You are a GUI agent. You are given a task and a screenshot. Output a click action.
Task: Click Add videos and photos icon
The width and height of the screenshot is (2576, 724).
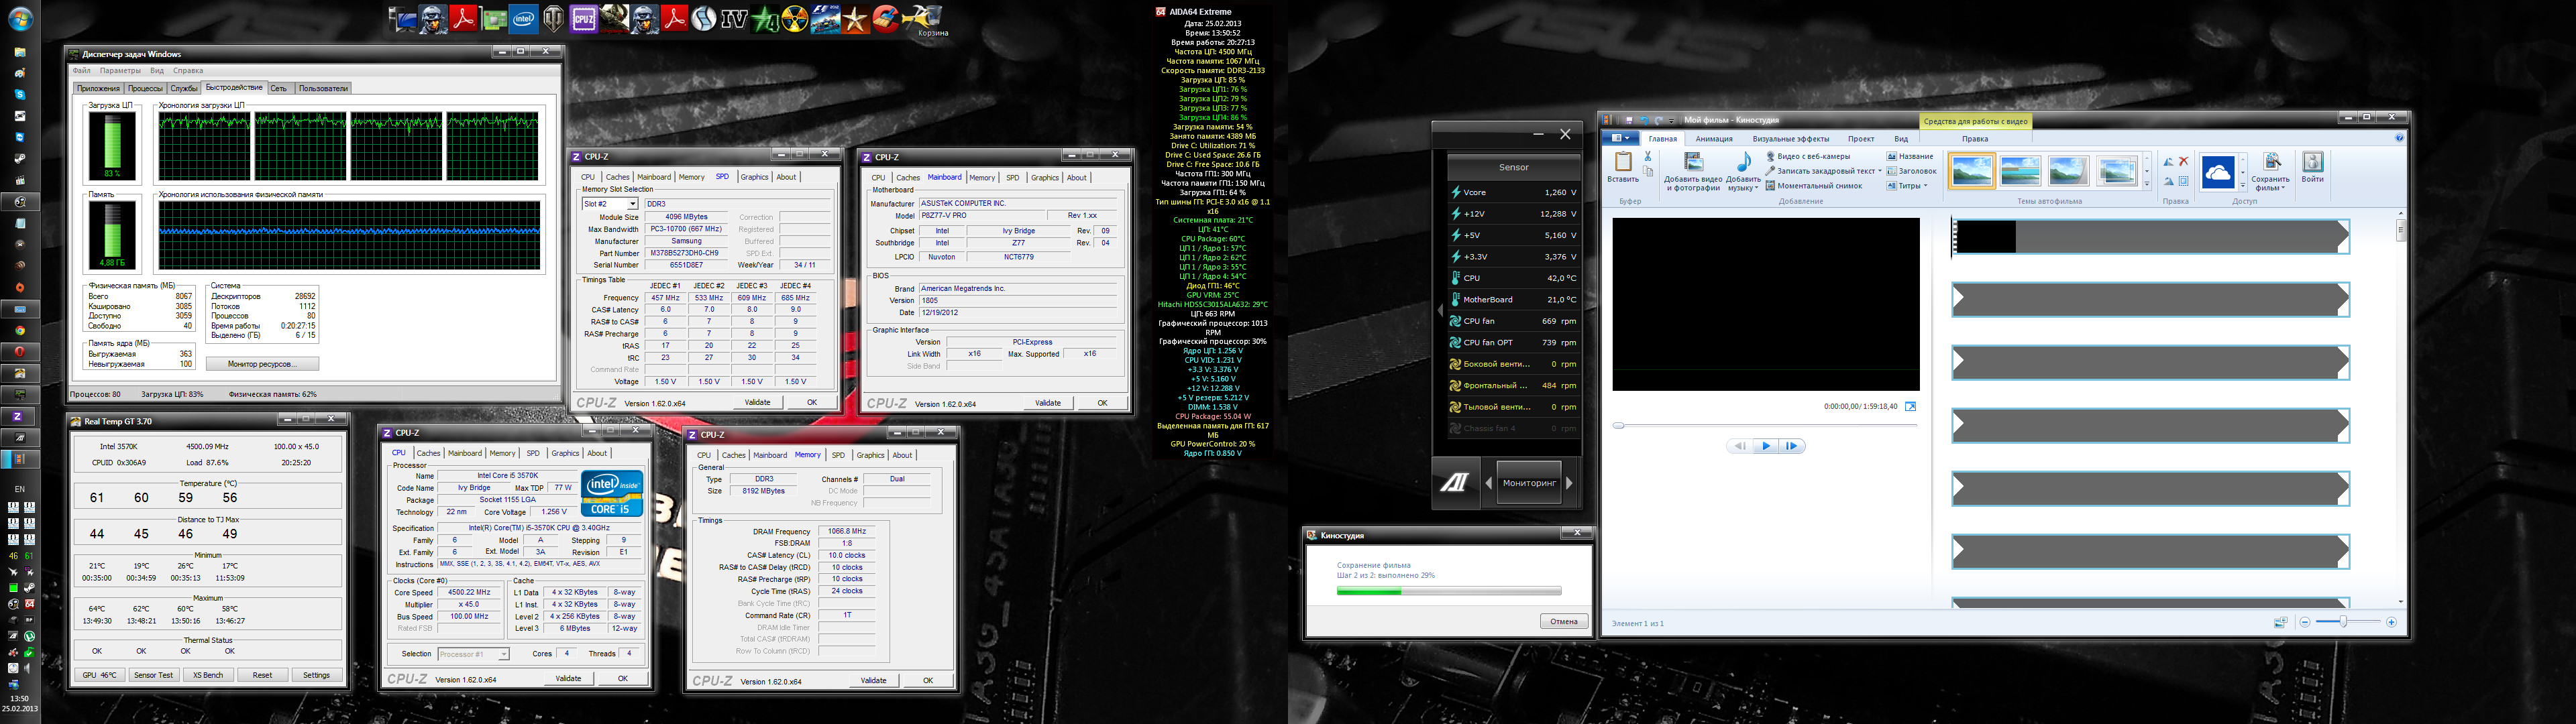point(1693,163)
